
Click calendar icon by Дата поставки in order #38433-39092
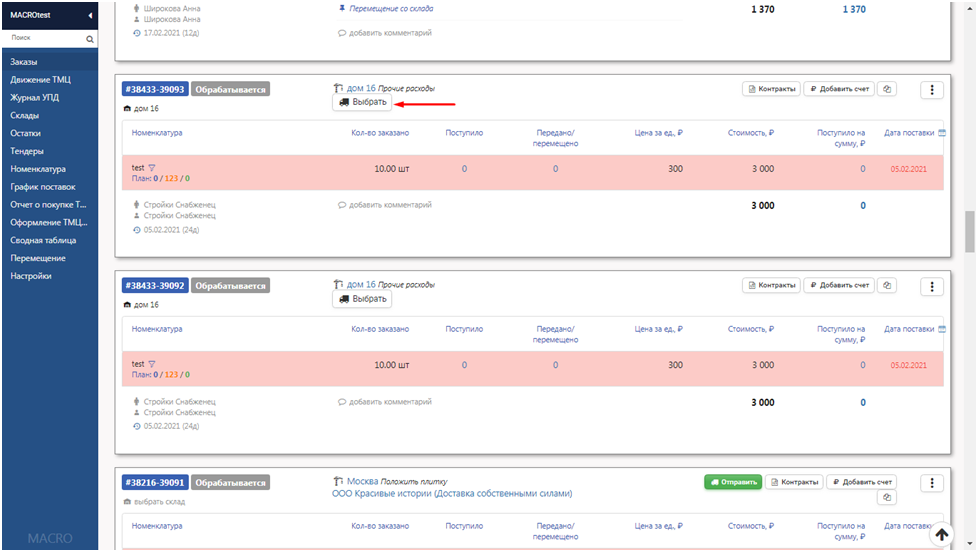(x=944, y=328)
